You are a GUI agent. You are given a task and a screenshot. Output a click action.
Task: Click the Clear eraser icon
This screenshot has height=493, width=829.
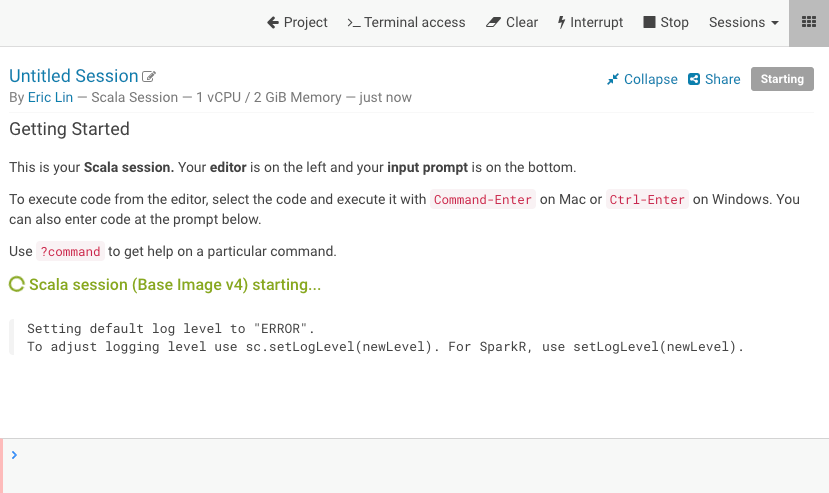[492, 22]
